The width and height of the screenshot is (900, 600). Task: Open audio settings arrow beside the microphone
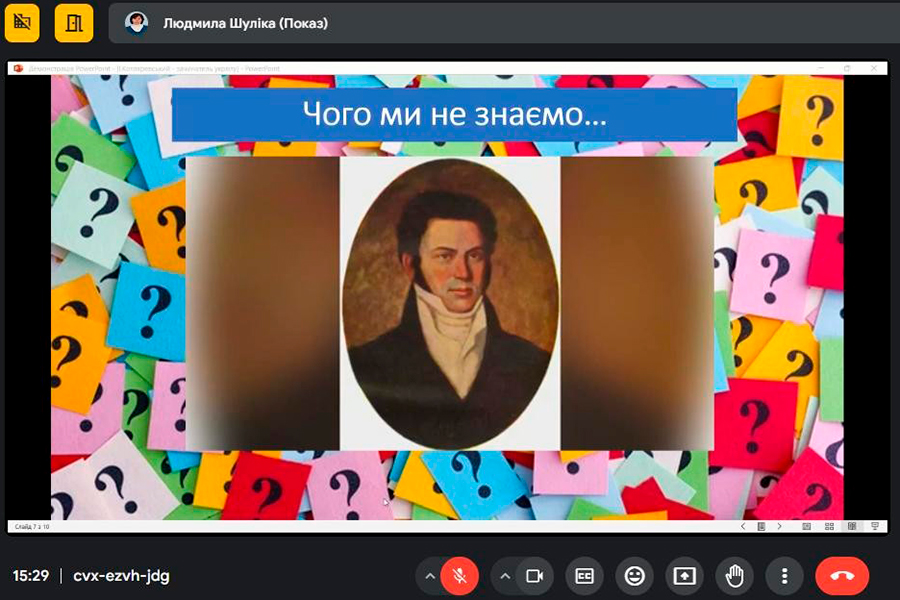coord(429,576)
